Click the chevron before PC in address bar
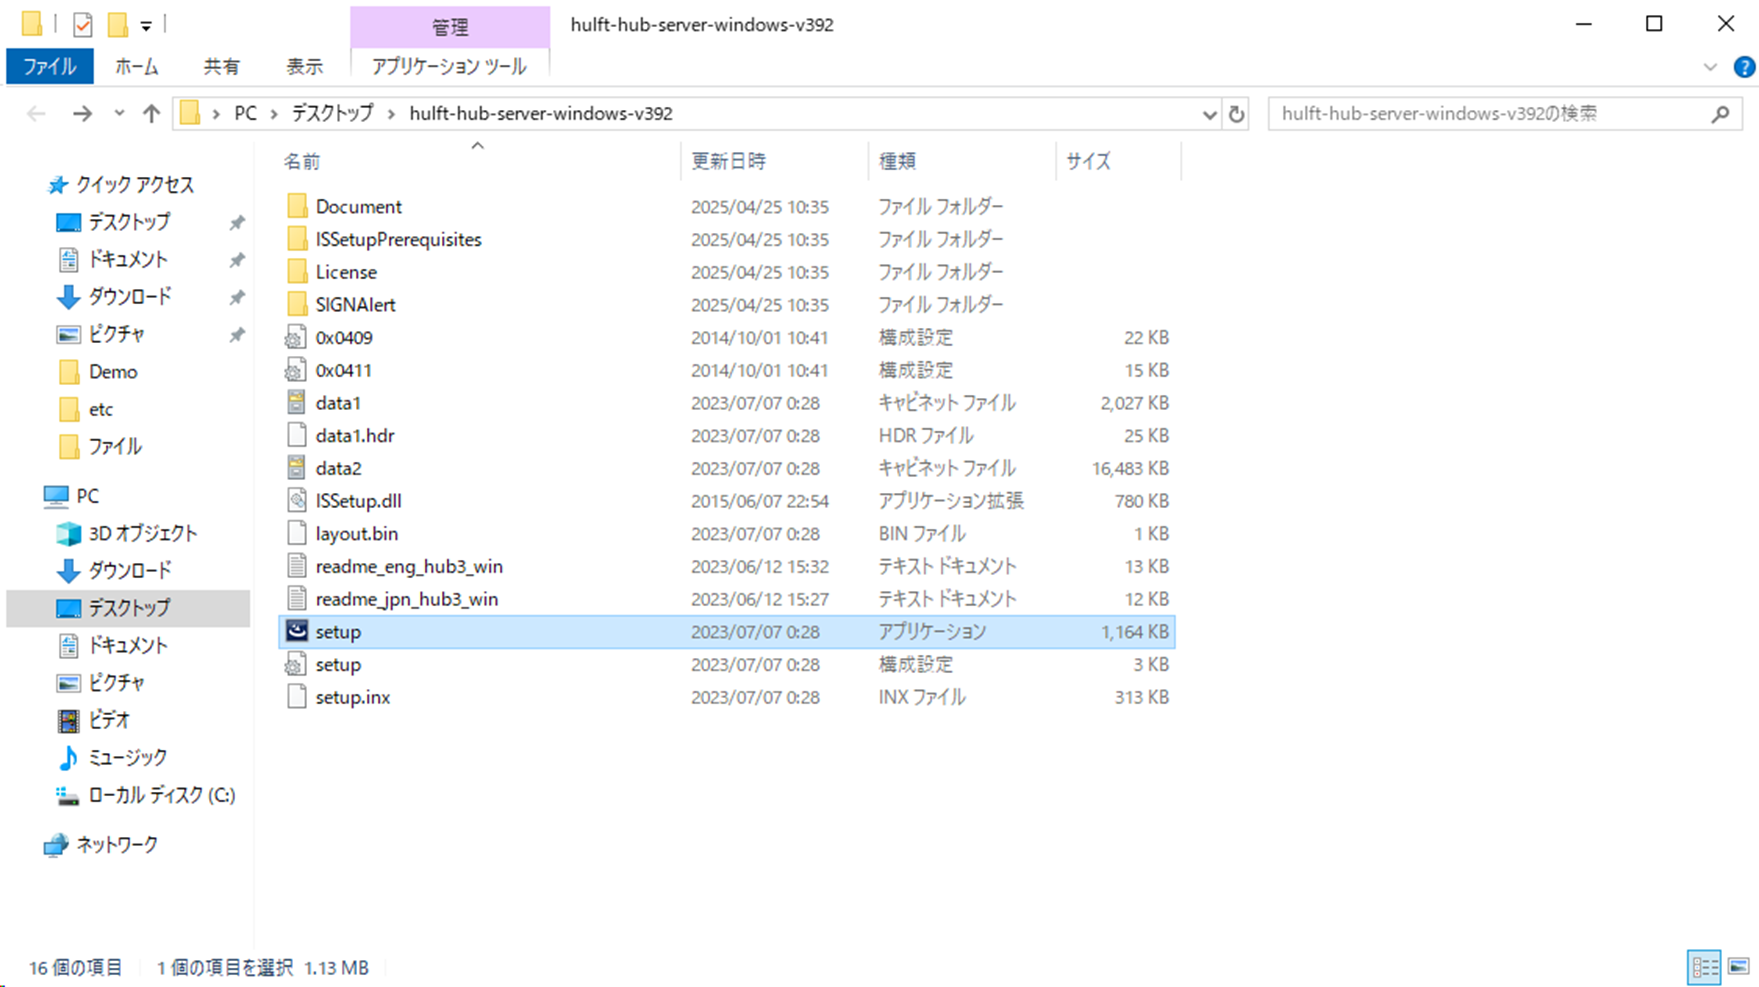 [x=216, y=114]
